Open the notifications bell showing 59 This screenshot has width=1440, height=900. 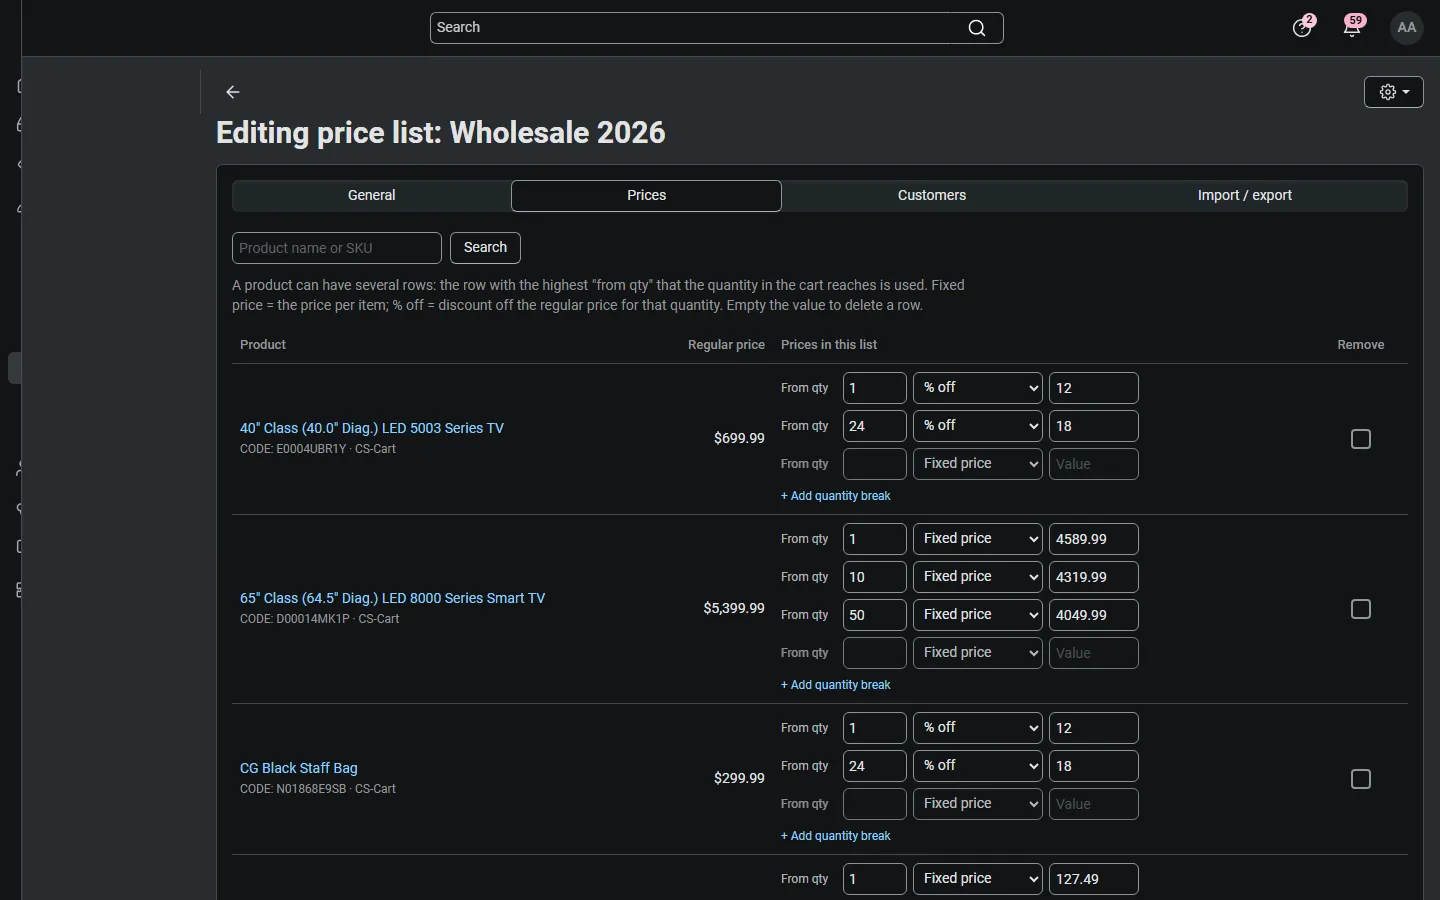tap(1353, 27)
